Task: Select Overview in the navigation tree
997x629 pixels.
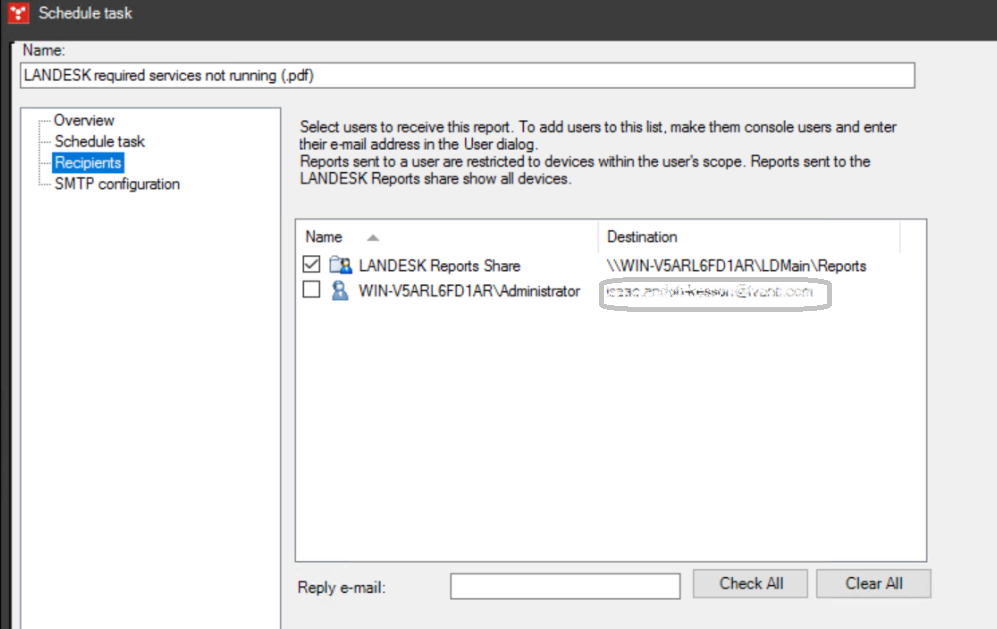Action: click(x=84, y=120)
